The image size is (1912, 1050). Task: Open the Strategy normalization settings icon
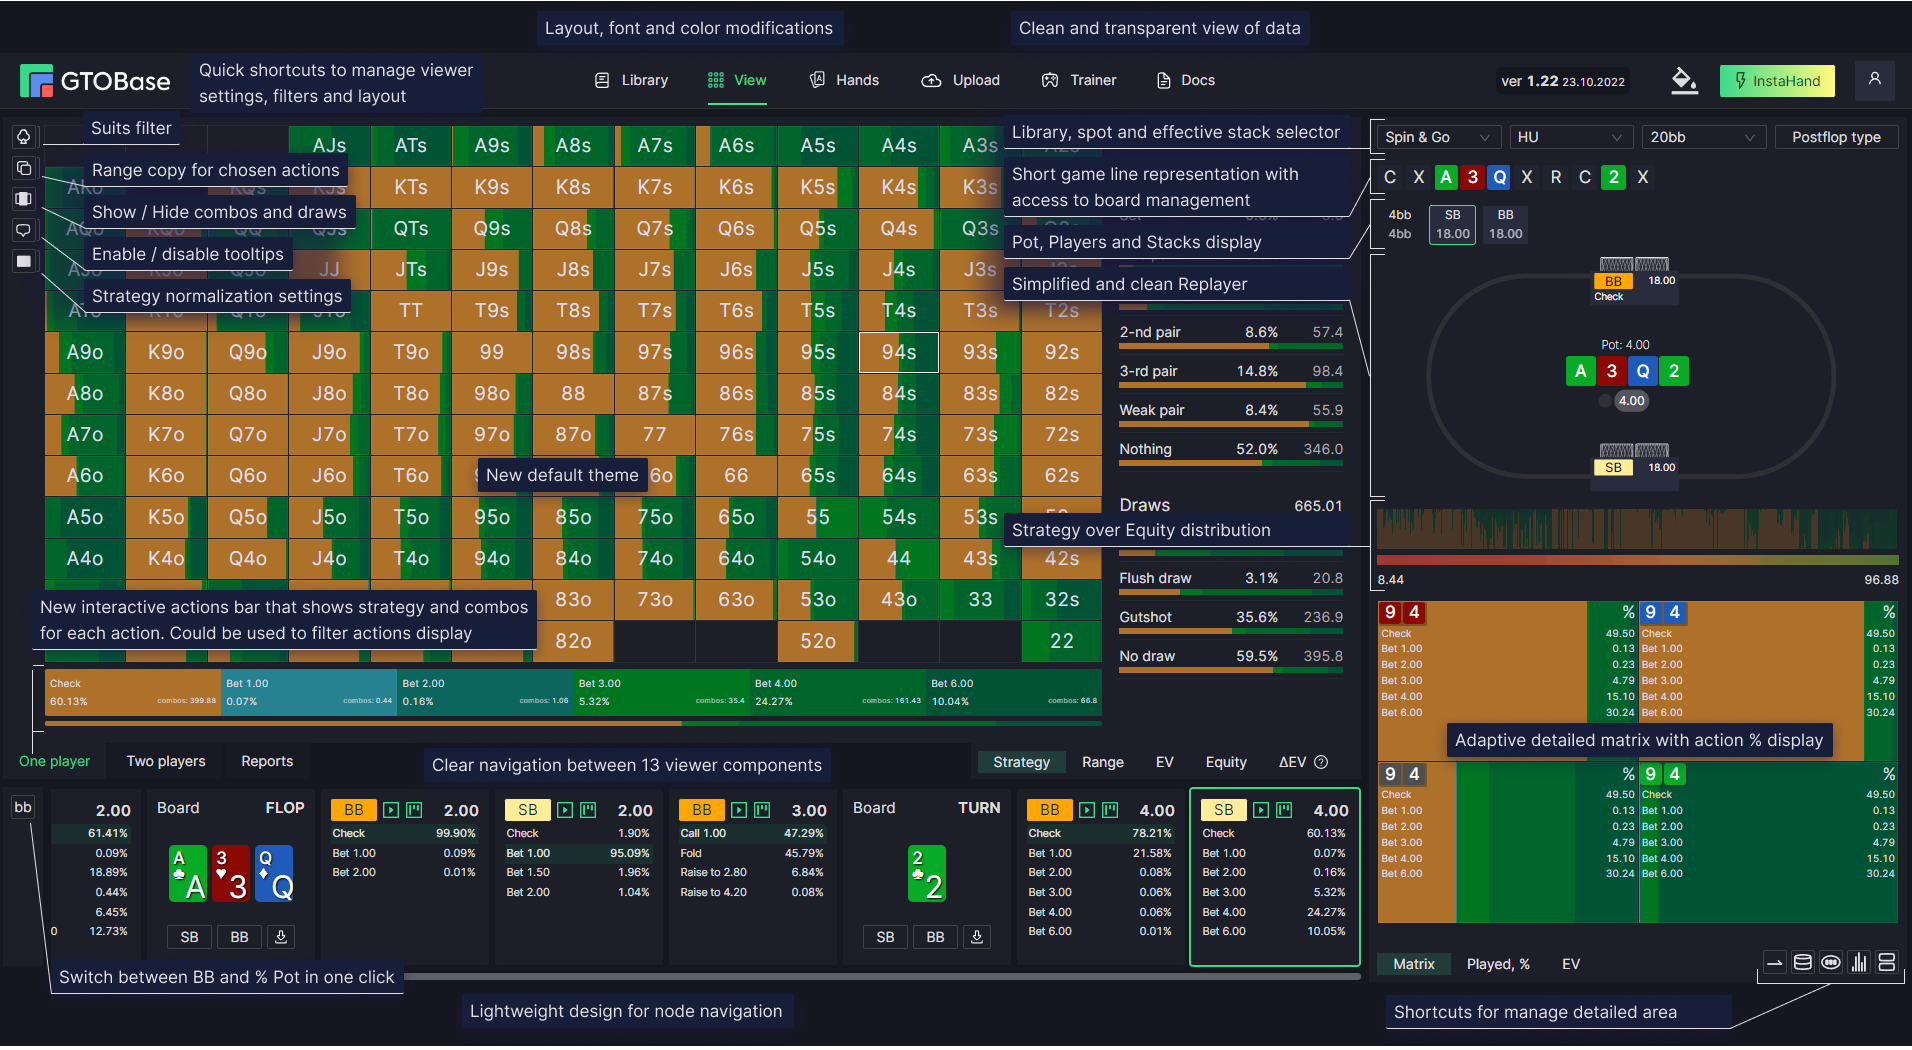[x=24, y=260]
